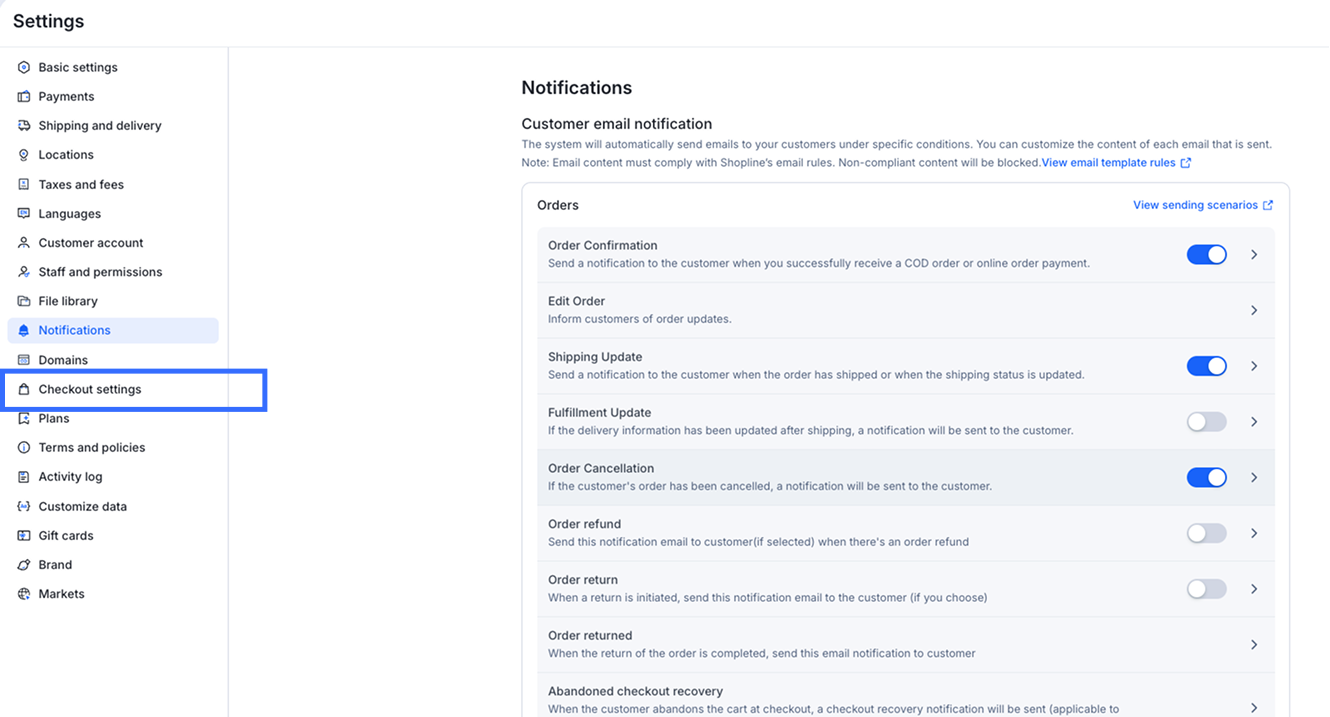Click the Shipping and delivery truck icon
Image resolution: width=1330 pixels, height=717 pixels.
pos(24,126)
